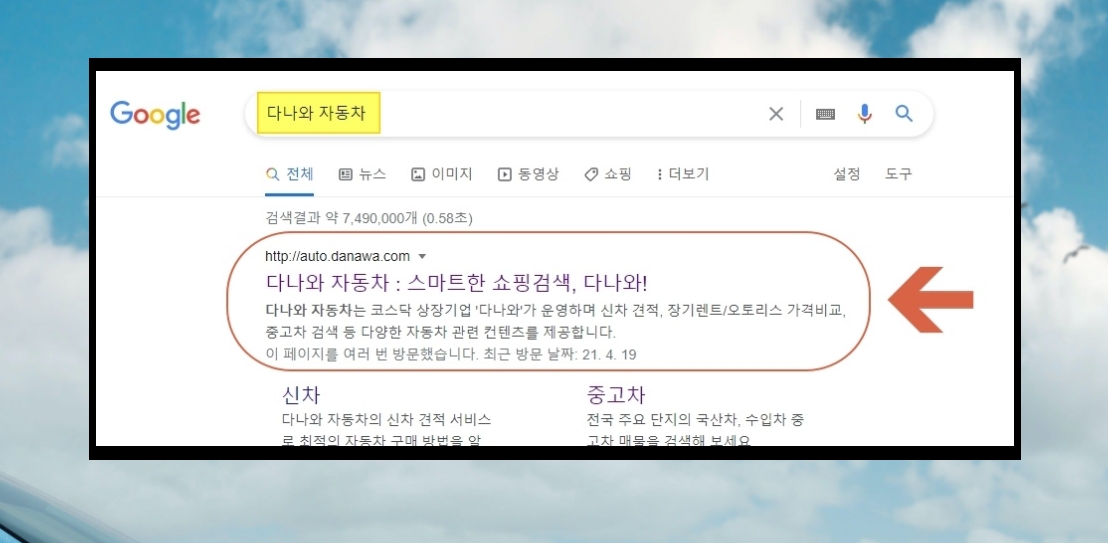Switch to the 이미지 tab
1108x543 pixels.
point(442,174)
